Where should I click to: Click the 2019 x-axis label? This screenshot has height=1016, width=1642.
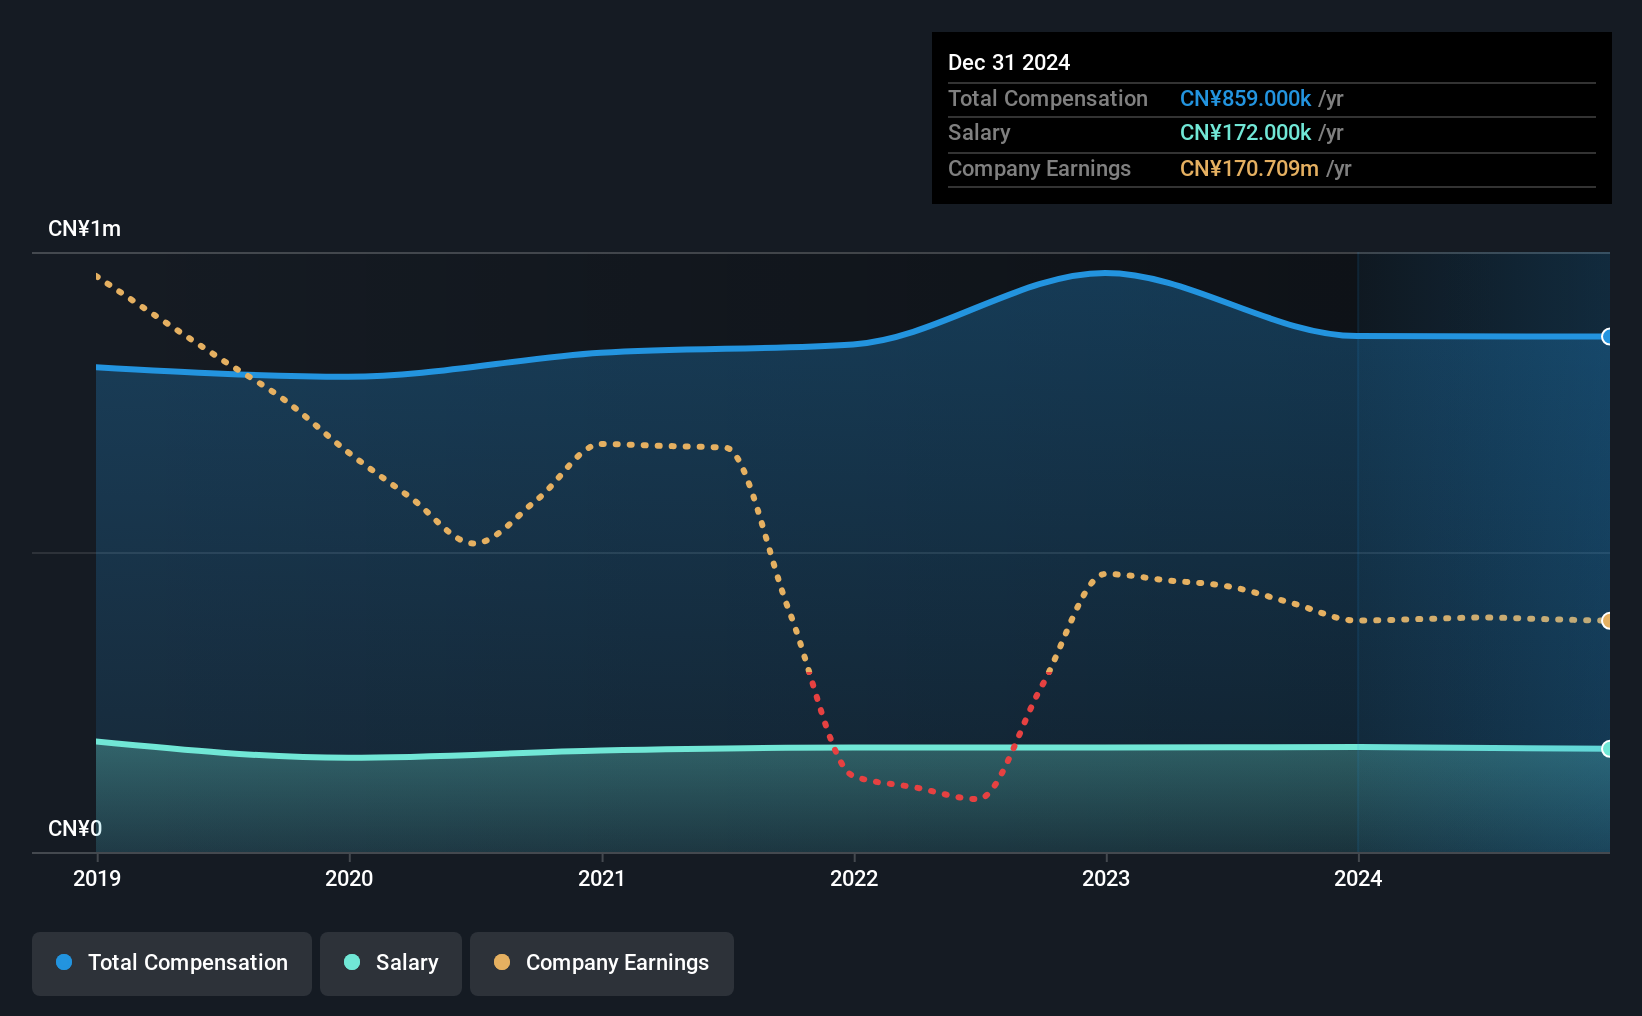click(x=97, y=878)
